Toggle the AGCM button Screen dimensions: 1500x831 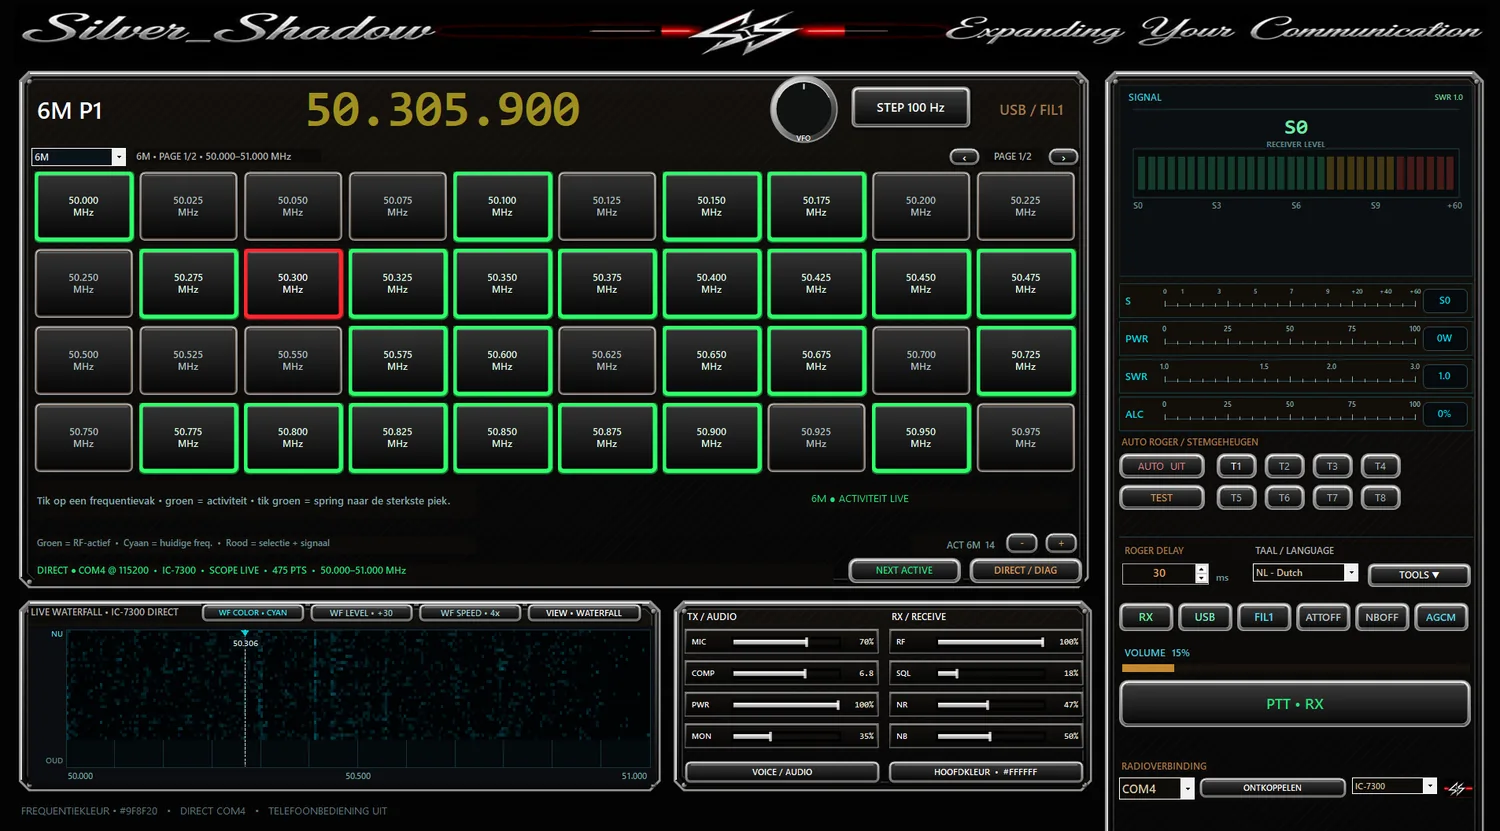(1441, 617)
